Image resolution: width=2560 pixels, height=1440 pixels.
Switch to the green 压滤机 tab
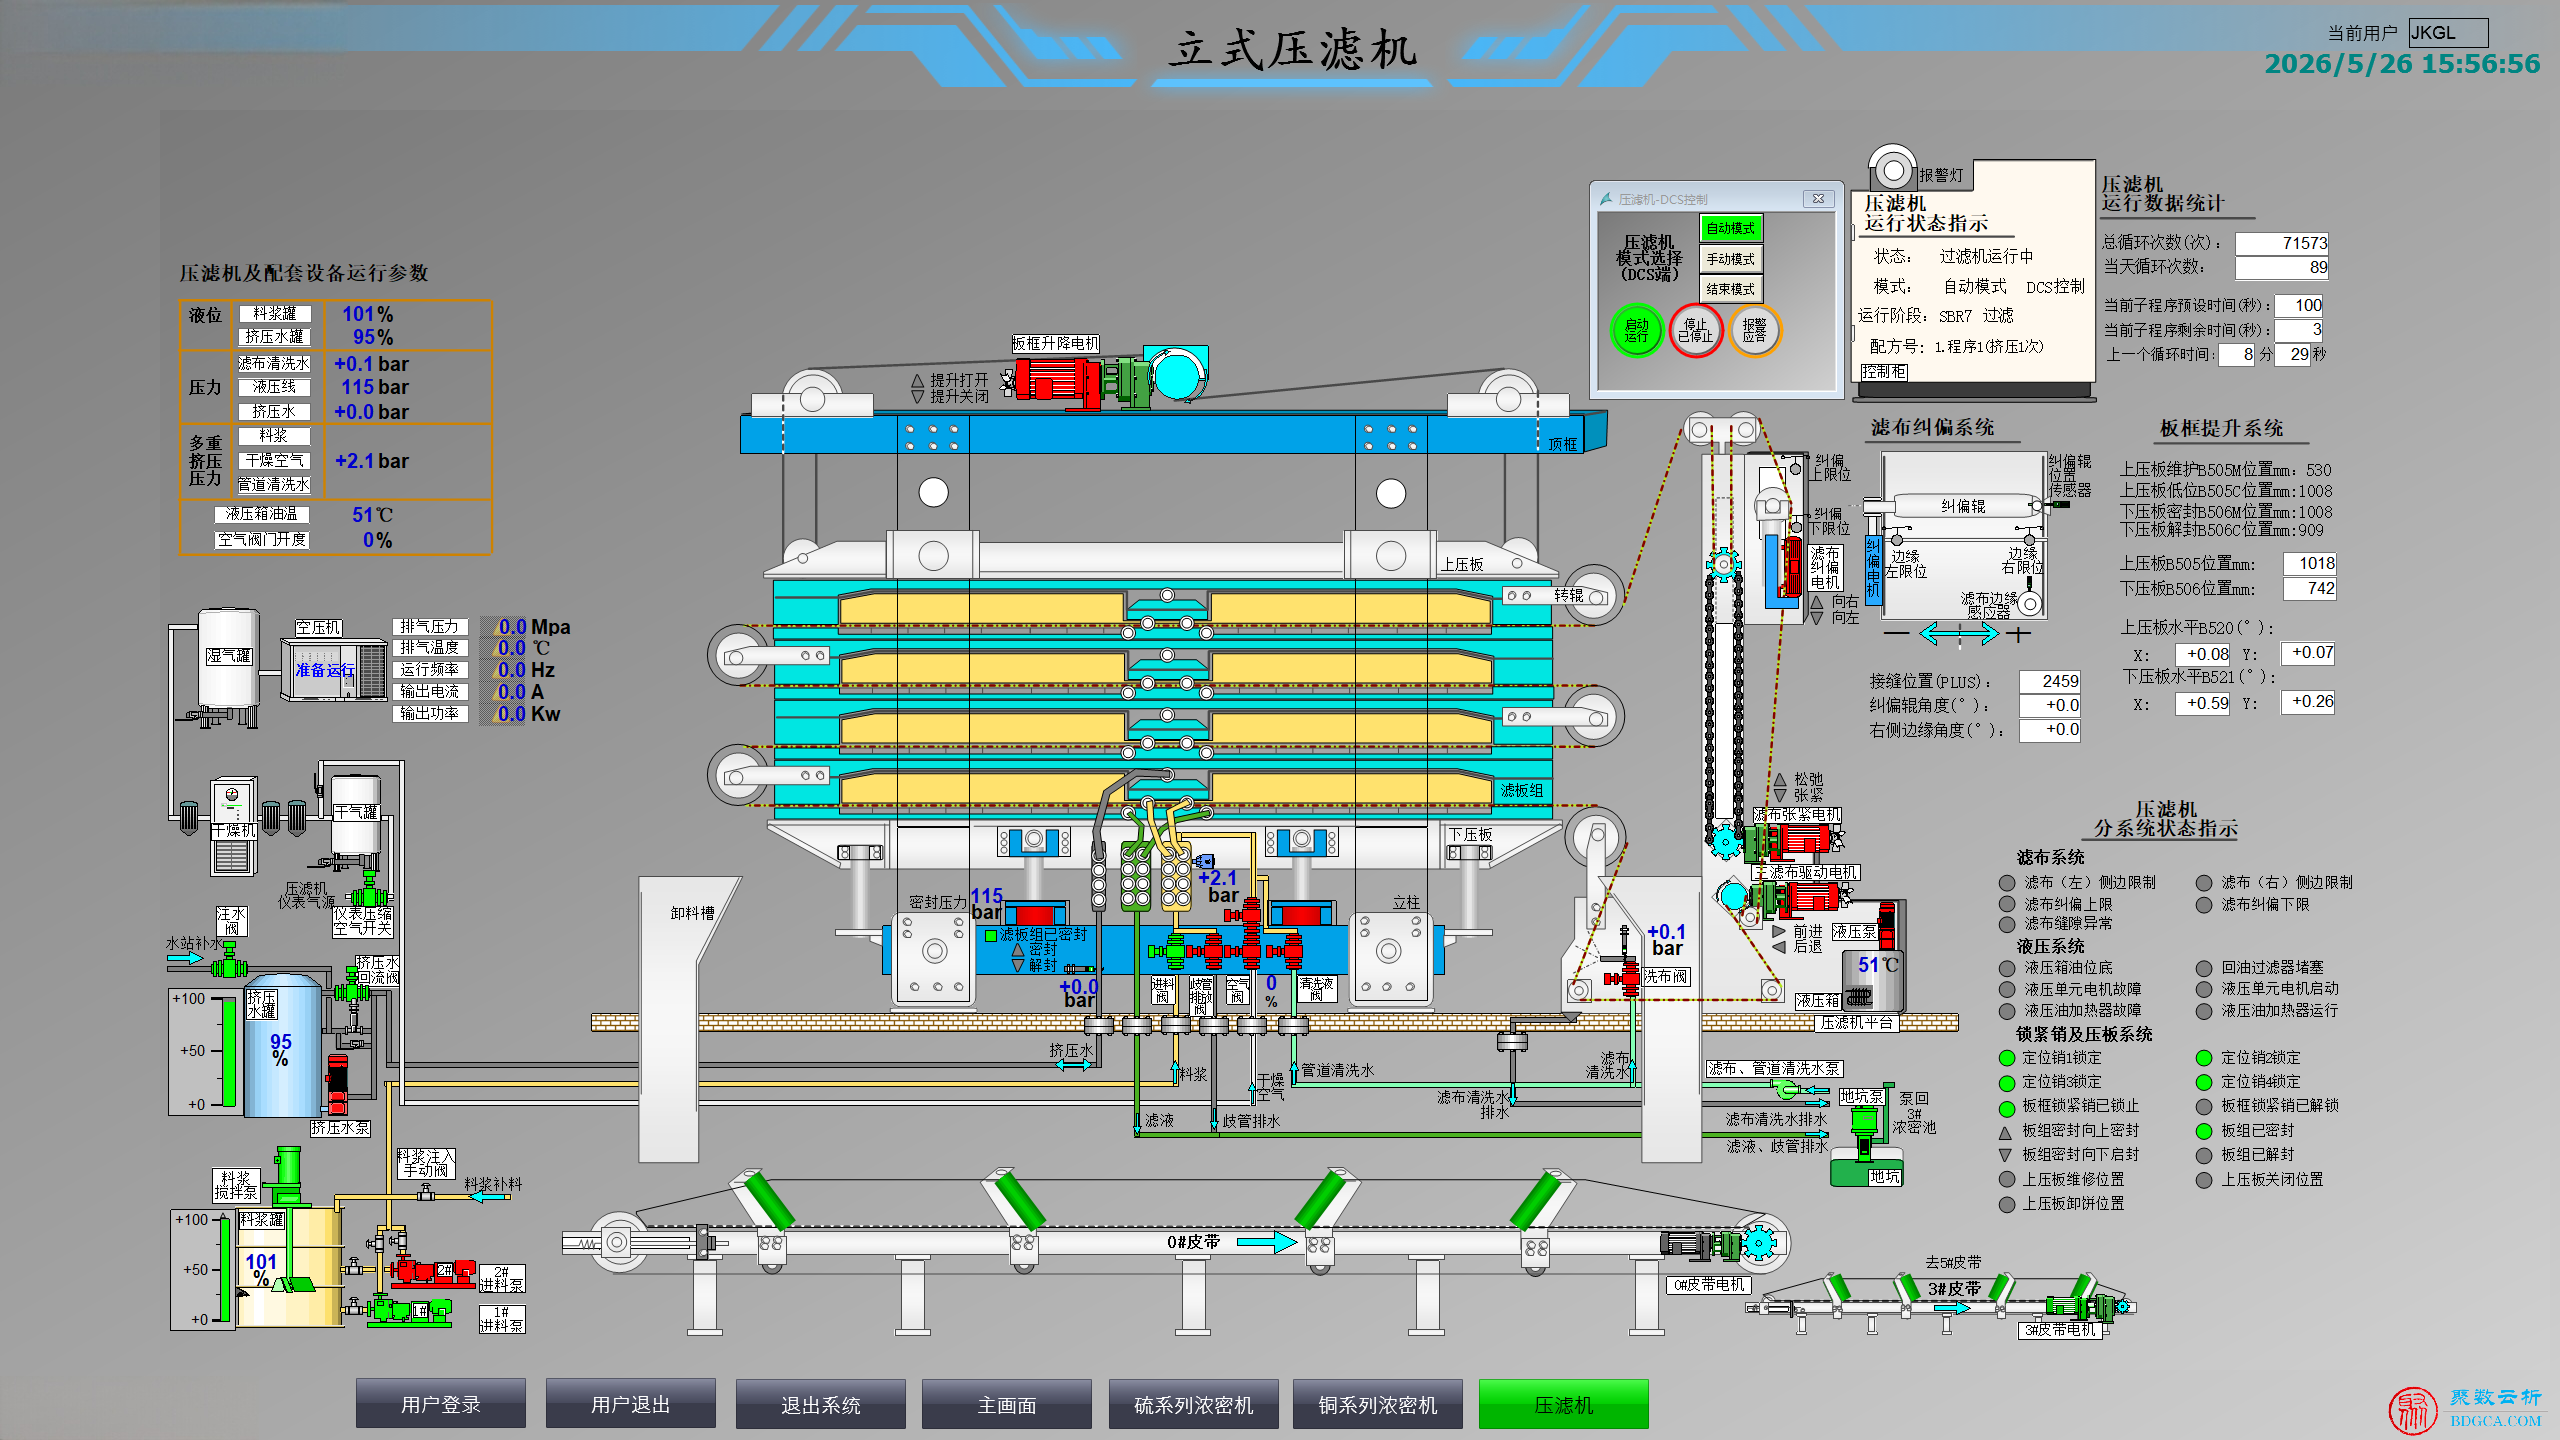tap(1563, 1404)
